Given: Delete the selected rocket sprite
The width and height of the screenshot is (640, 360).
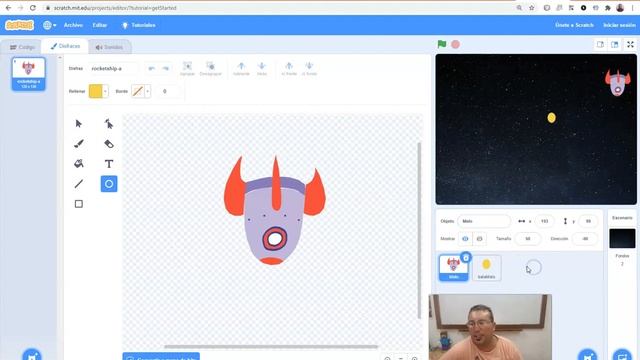Looking at the screenshot, I should pyautogui.click(x=466, y=257).
